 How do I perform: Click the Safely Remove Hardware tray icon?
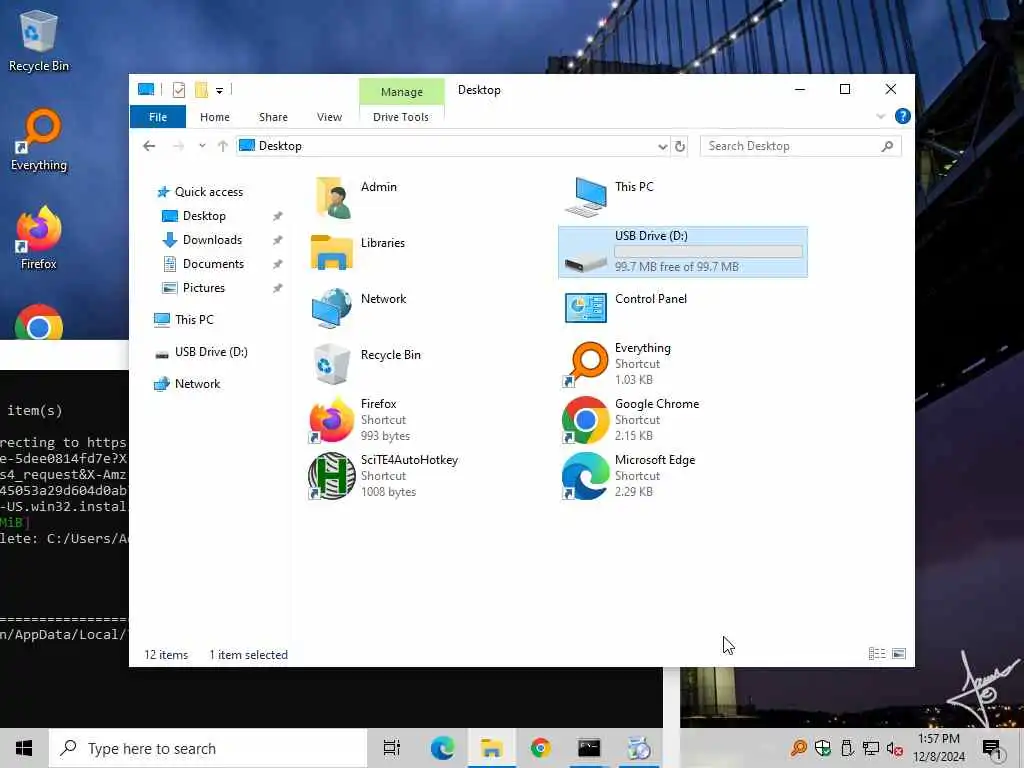click(847, 748)
